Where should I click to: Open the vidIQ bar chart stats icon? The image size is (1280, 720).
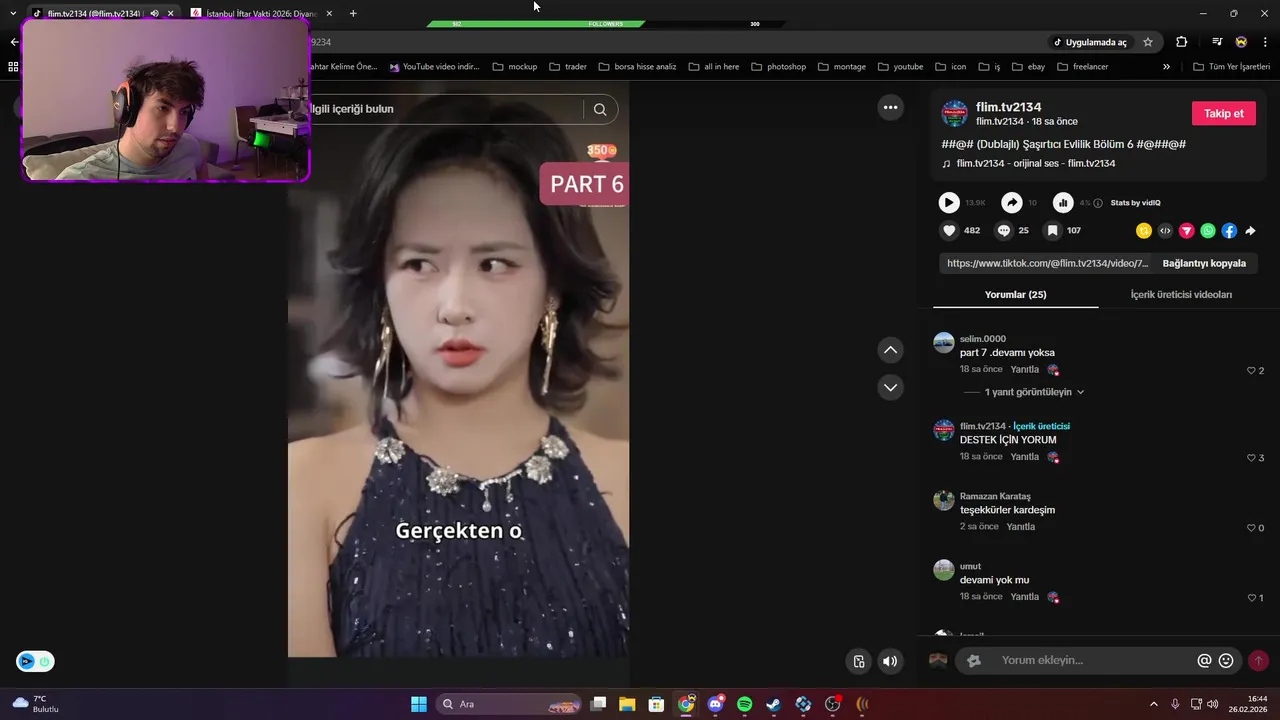(x=1063, y=203)
